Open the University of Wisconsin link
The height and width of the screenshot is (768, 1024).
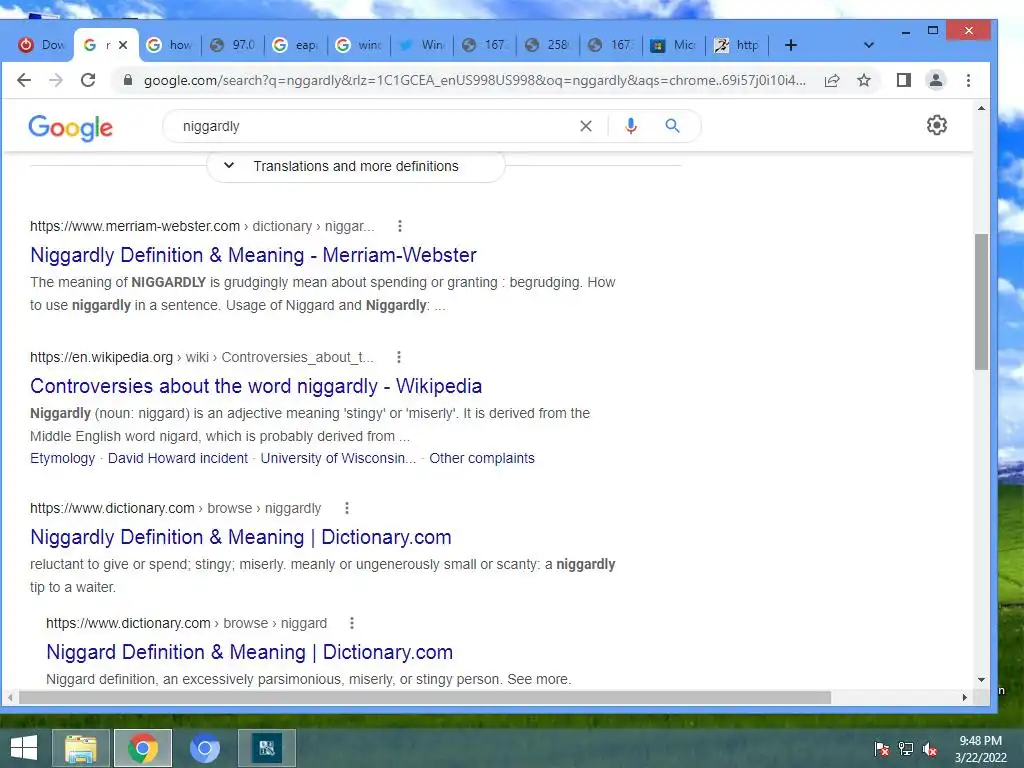338,458
